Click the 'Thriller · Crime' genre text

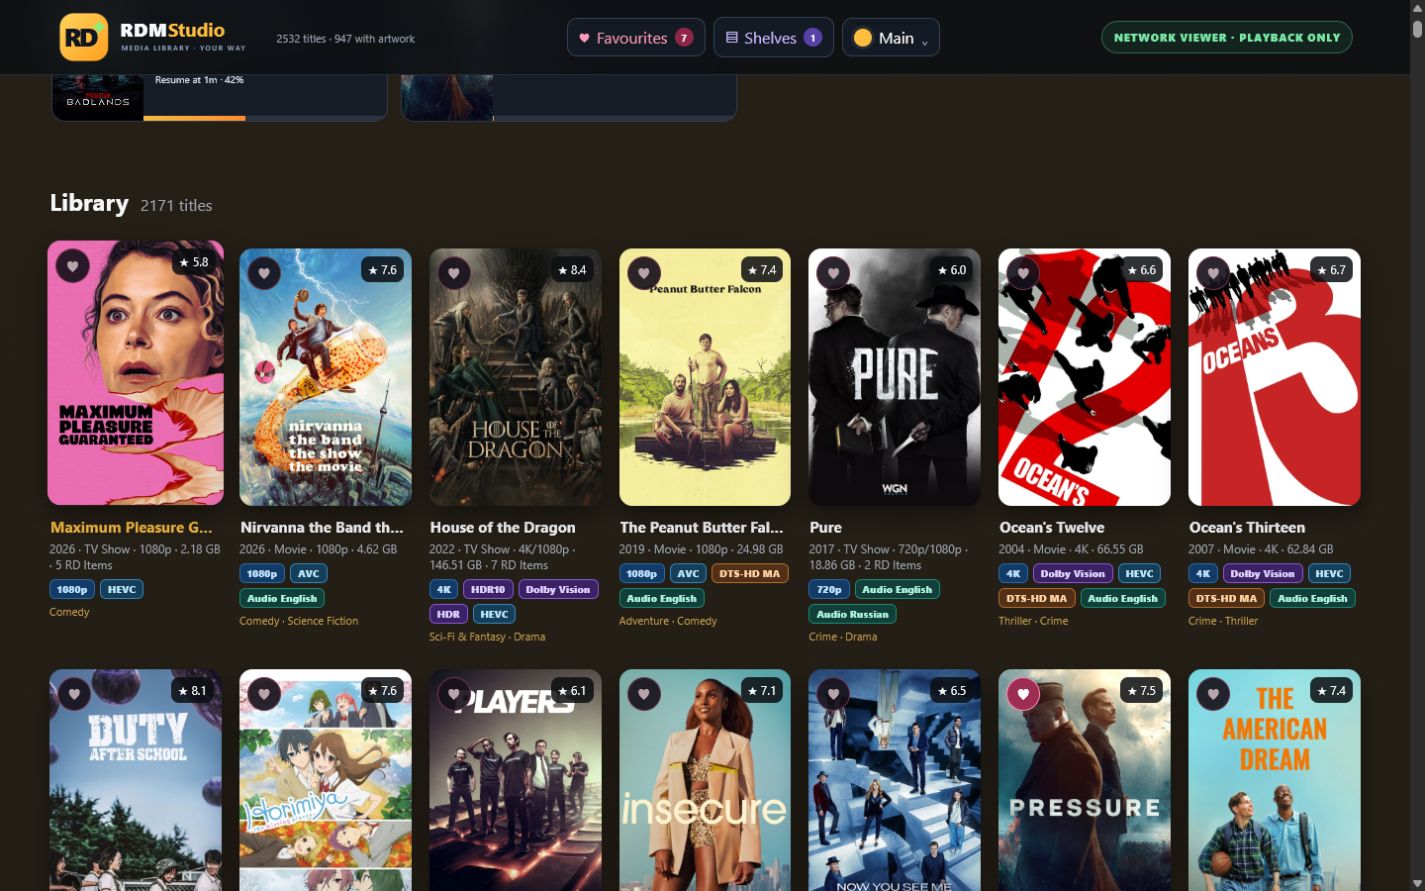pyautogui.click(x=1033, y=621)
